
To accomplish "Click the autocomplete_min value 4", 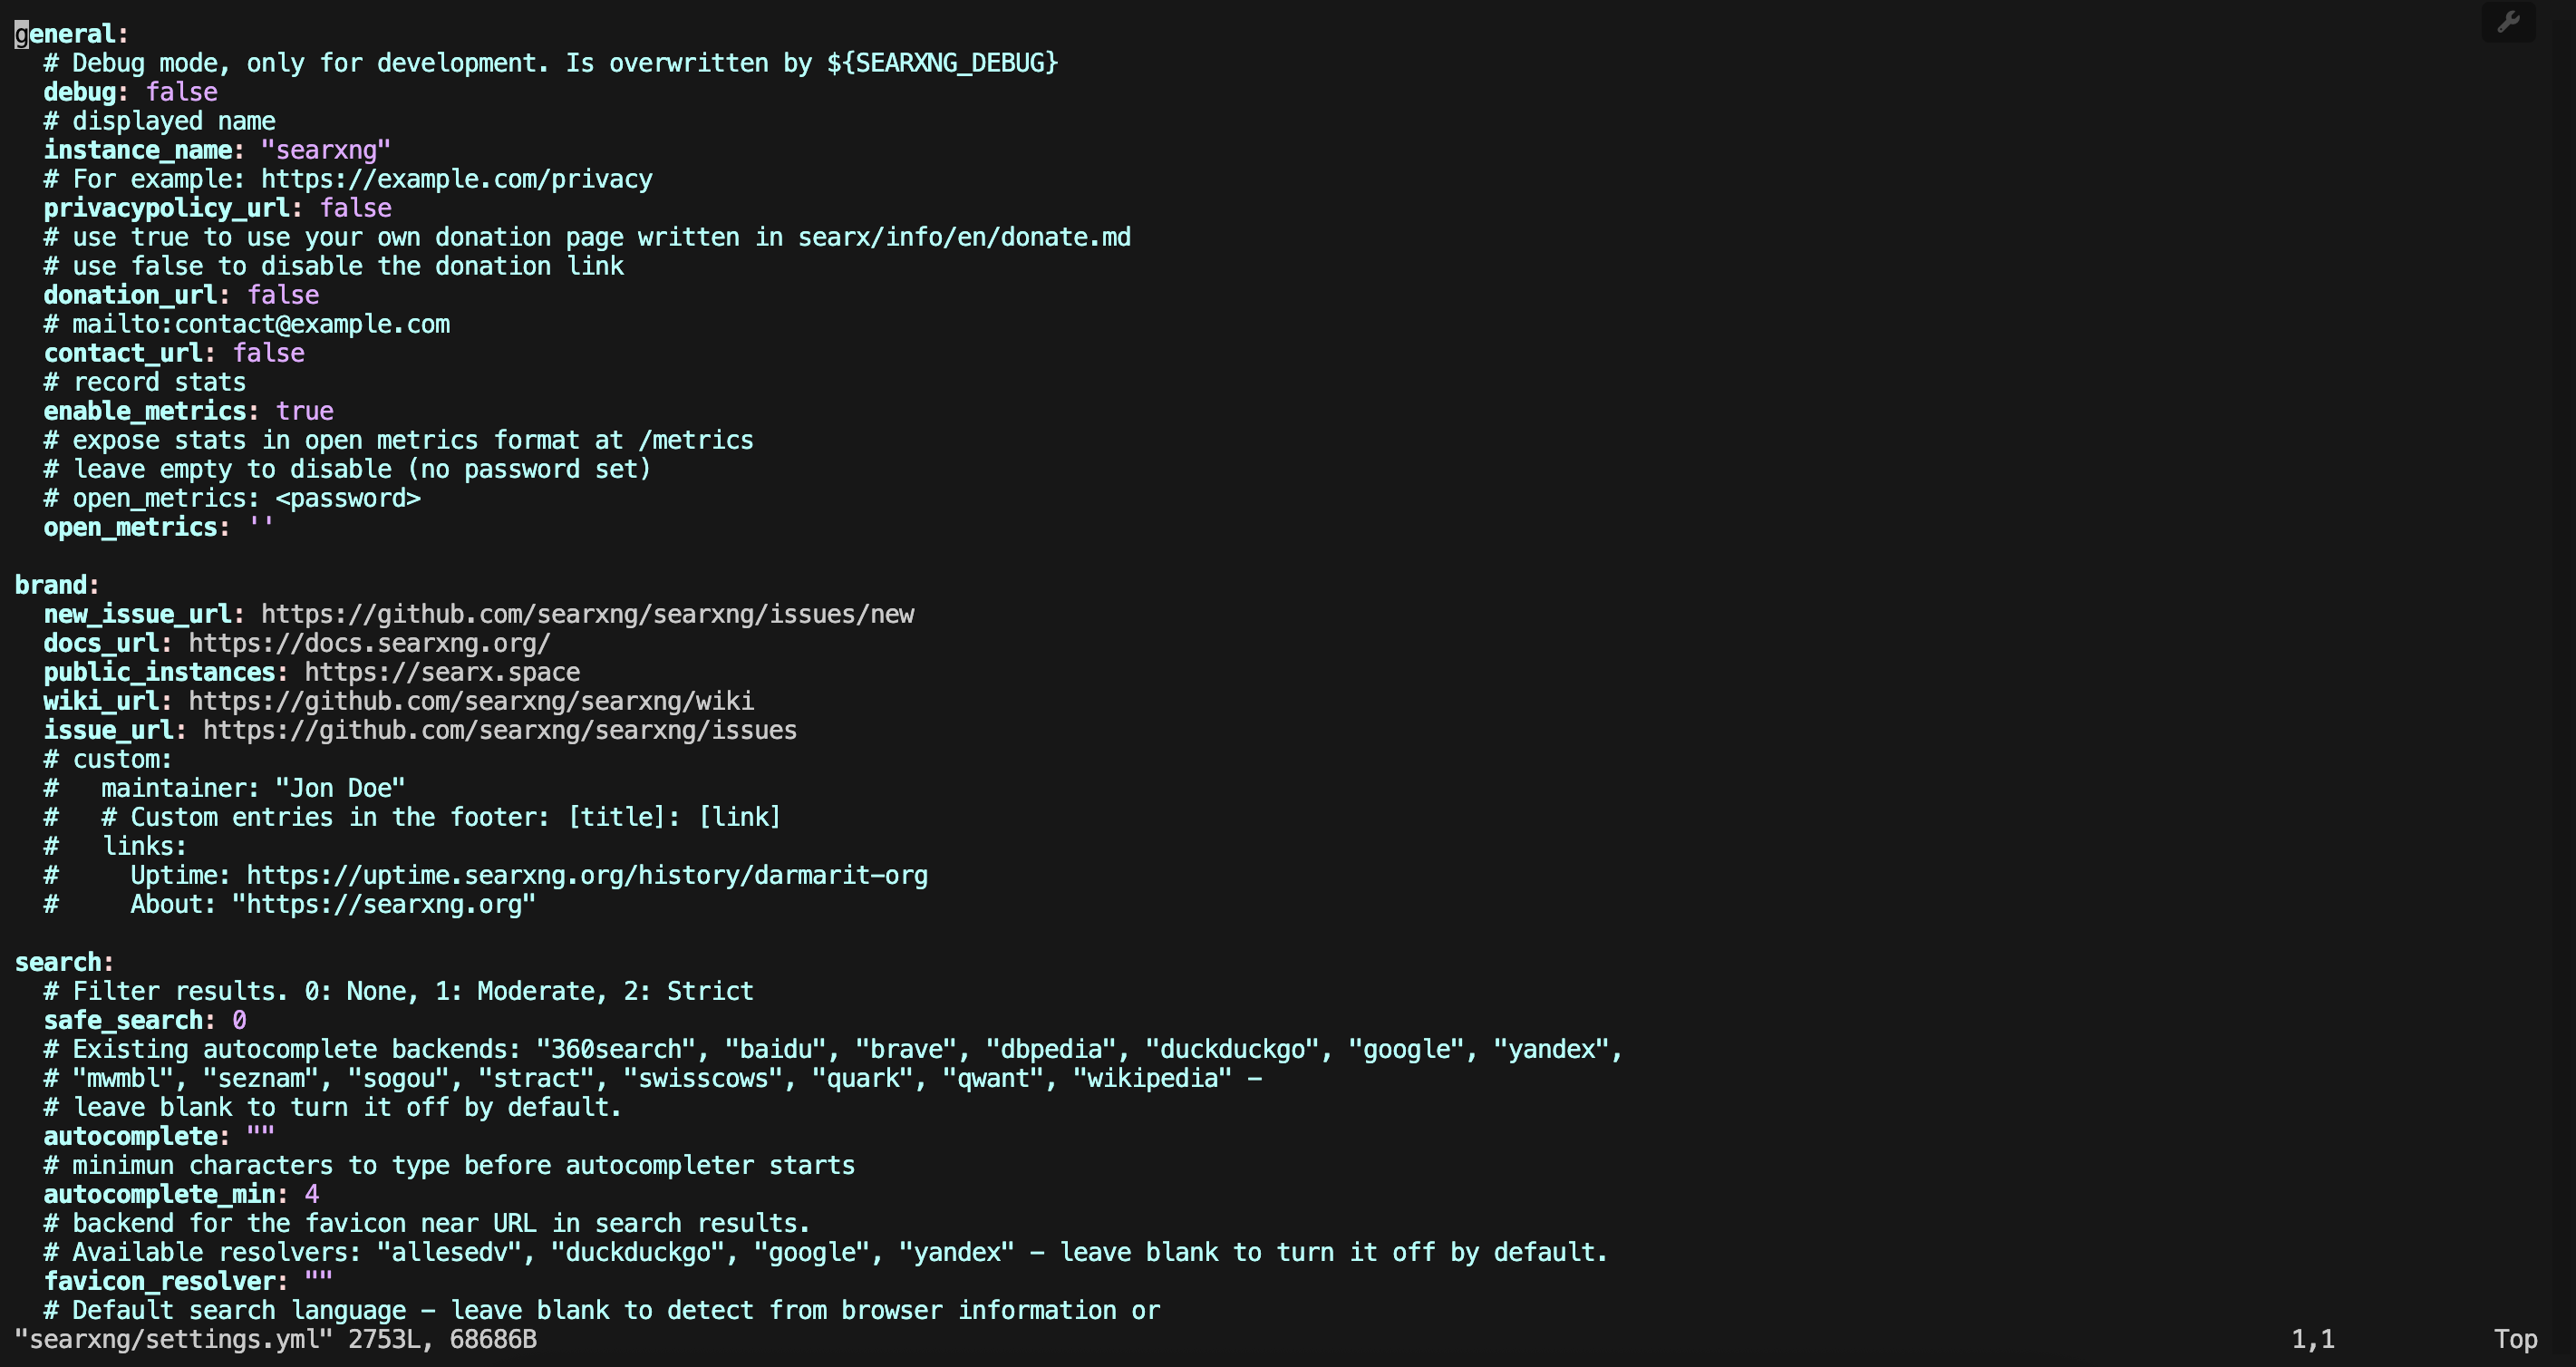I will coord(312,1194).
